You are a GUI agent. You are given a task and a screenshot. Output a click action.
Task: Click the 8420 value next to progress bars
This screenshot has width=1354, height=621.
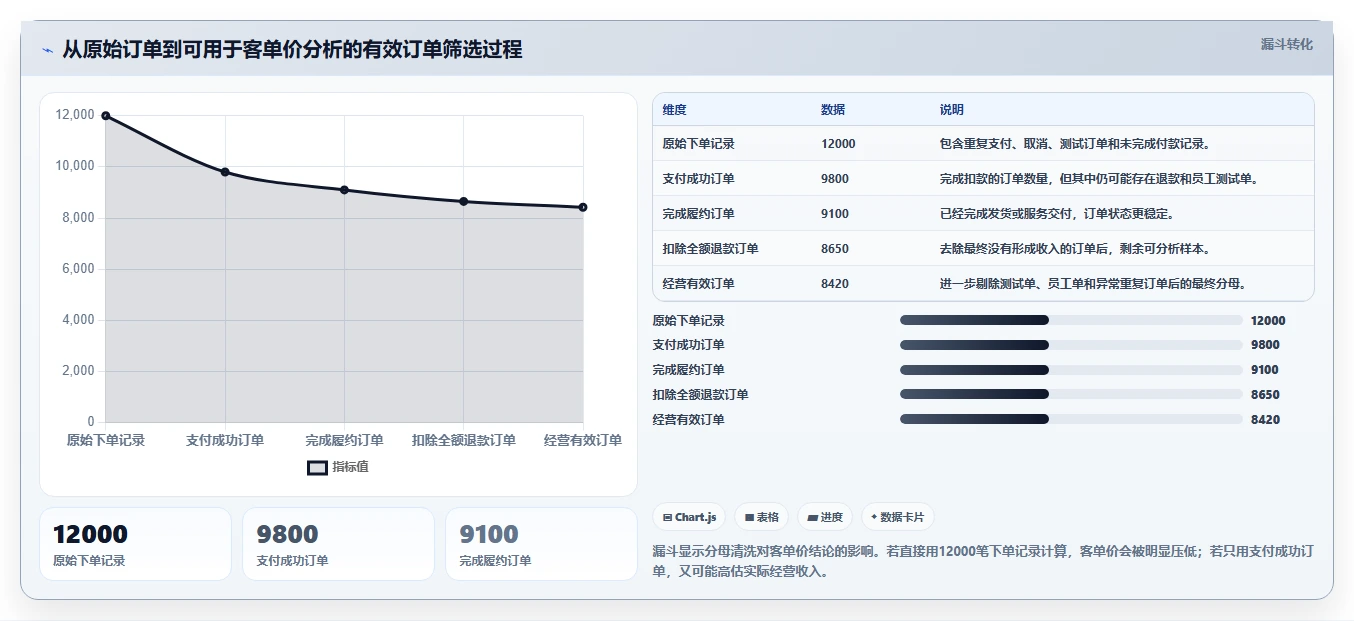1265,420
